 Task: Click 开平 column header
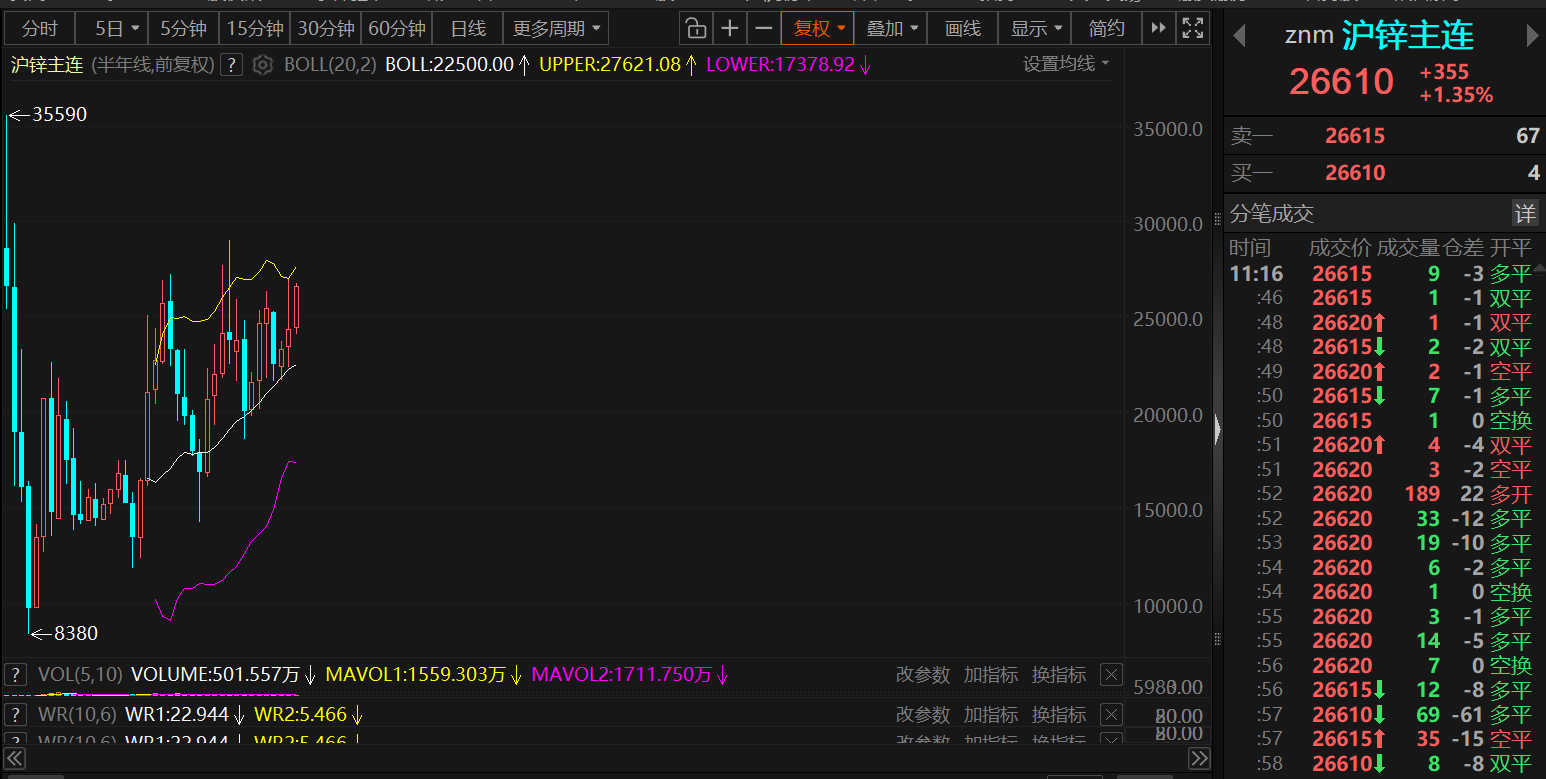pos(1510,248)
